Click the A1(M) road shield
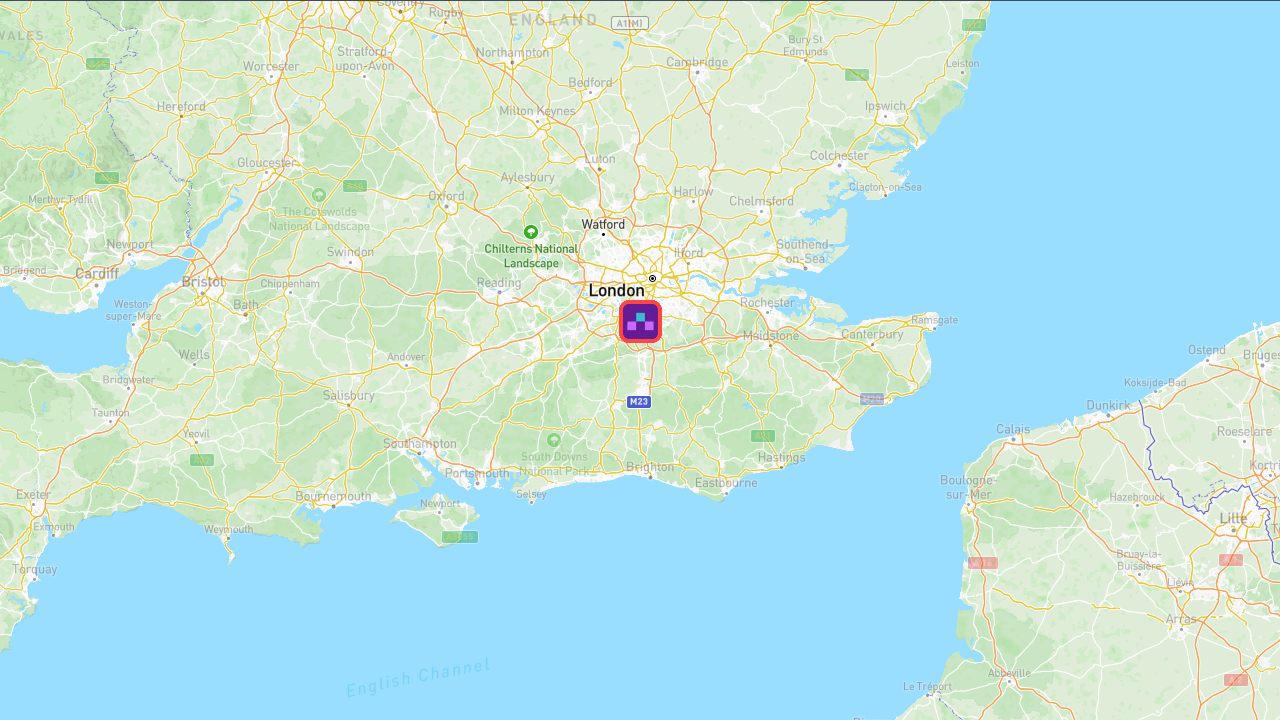This screenshot has width=1280, height=720. click(631, 22)
